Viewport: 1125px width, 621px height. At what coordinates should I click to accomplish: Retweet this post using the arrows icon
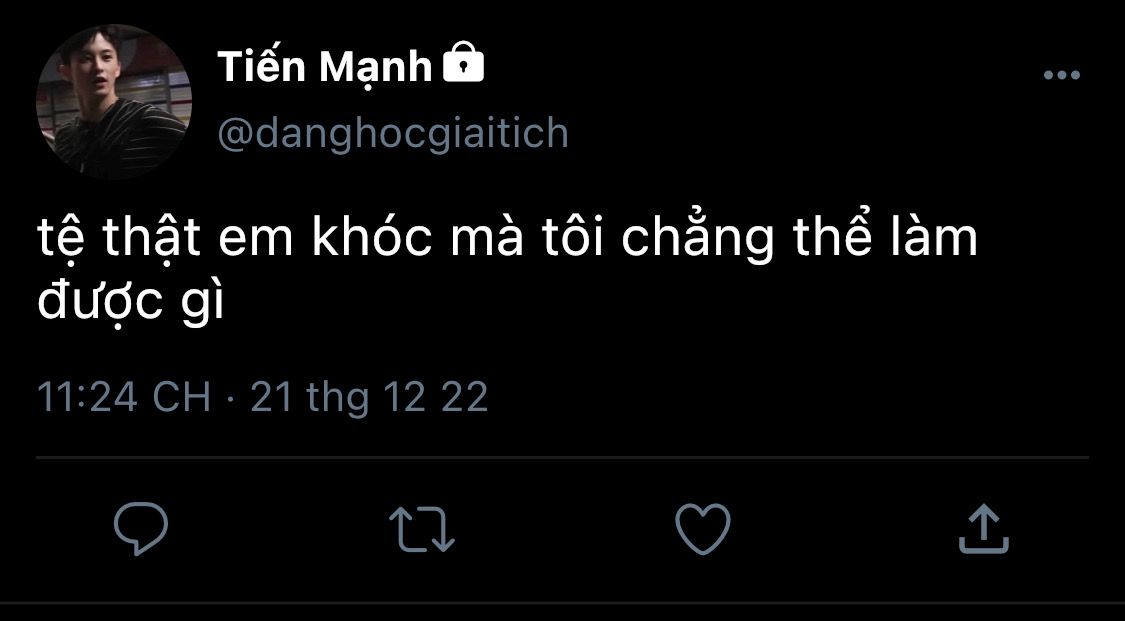click(x=422, y=528)
